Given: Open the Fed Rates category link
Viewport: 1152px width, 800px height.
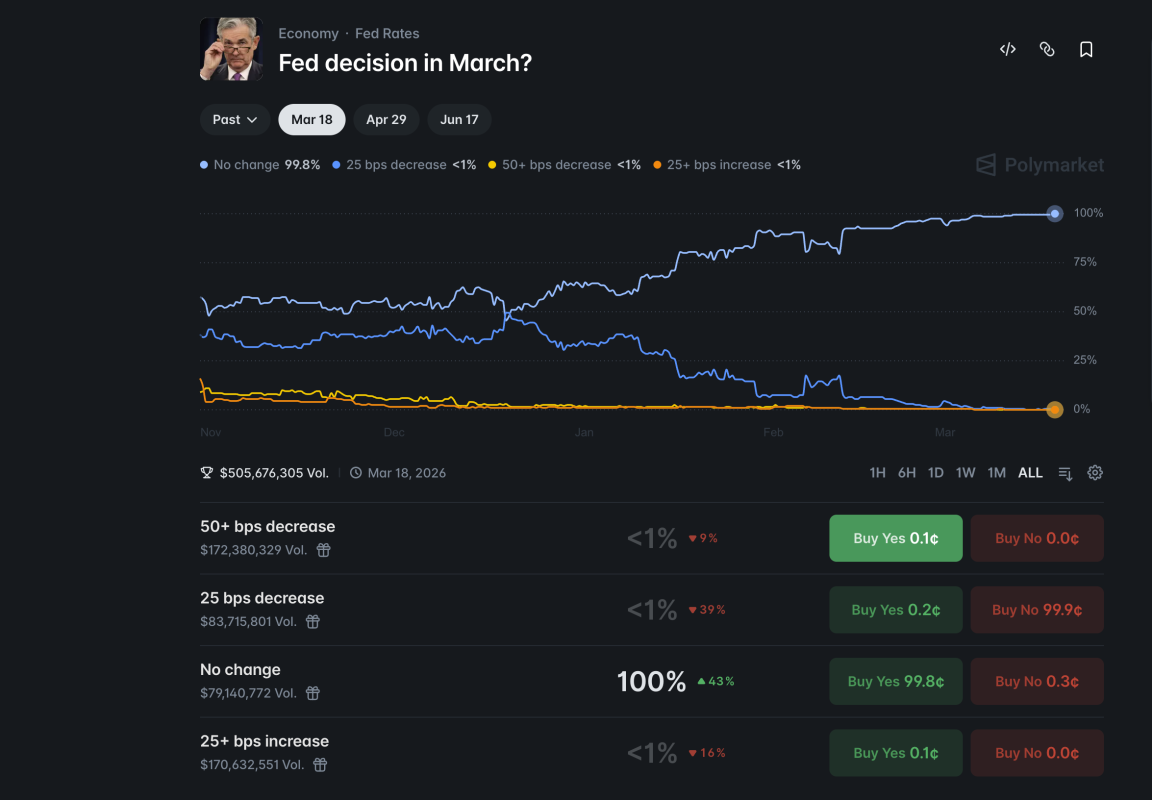Looking at the screenshot, I should click(x=387, y=34).
